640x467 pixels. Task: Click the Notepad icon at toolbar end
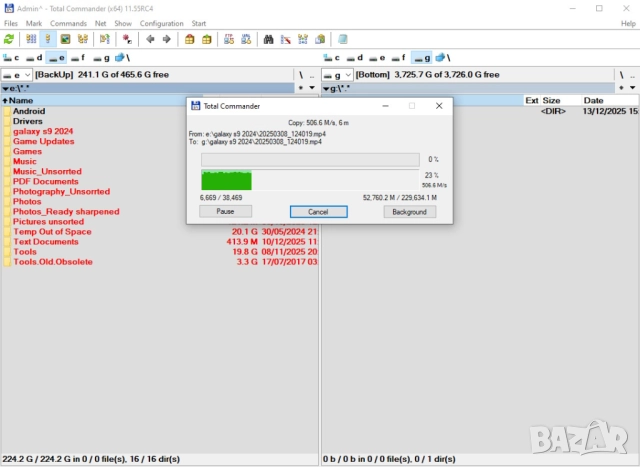pos(343,39)
